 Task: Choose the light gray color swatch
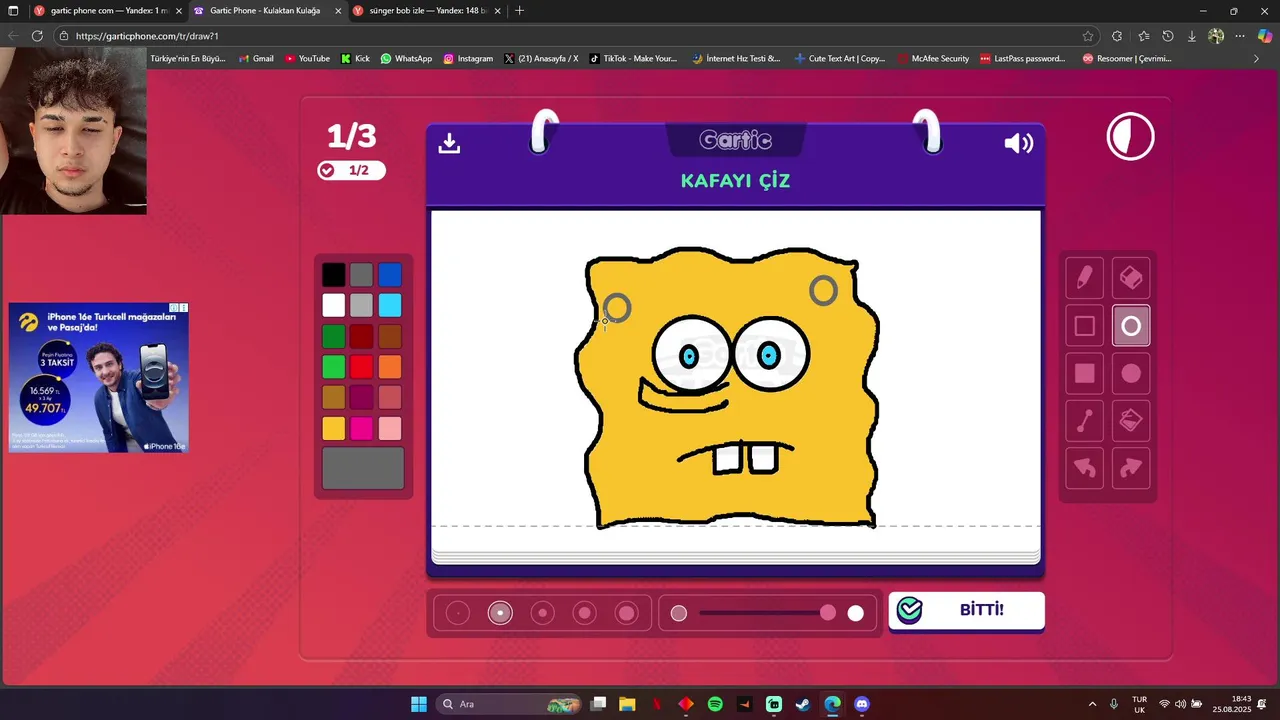(x=362, y=305)
